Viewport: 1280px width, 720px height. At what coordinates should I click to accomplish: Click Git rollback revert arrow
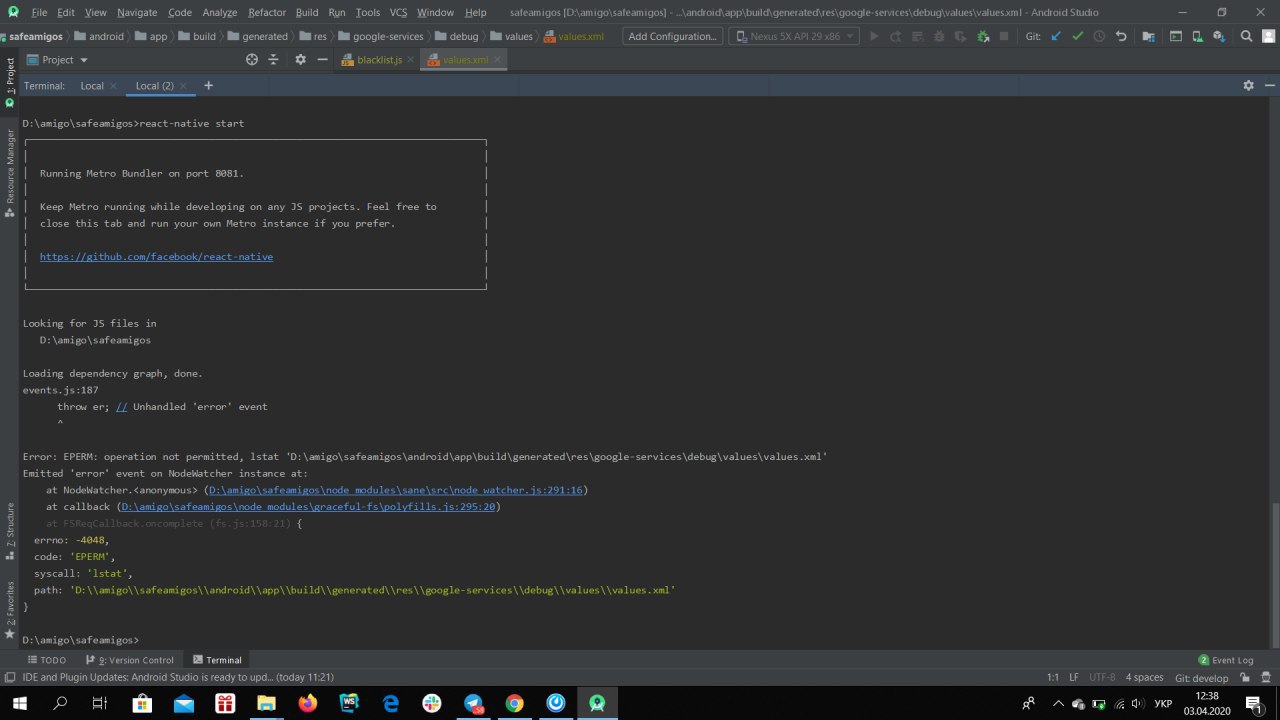tap(1121, 36)
